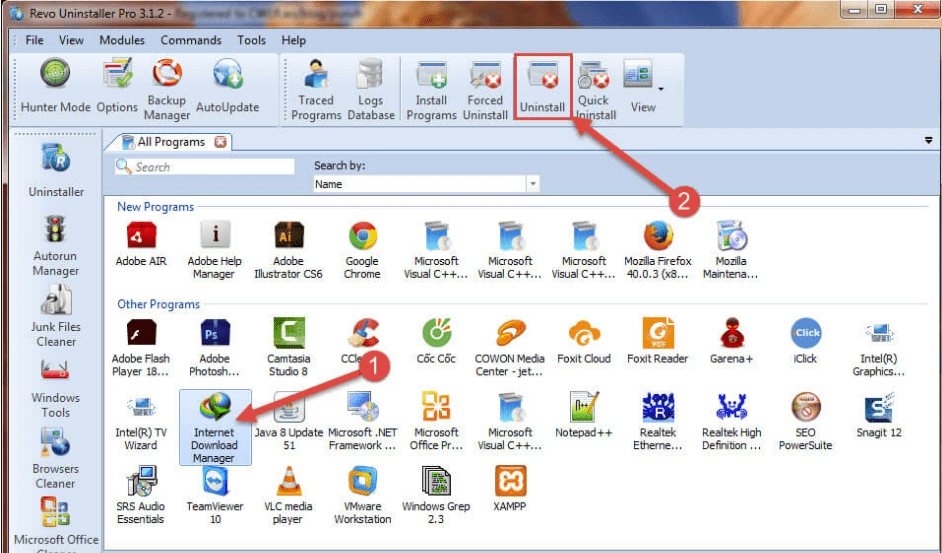This screenshot has height=553, width=942.
Task: Open Autorun Manager in sidebar
Action: tap(55, 245)
